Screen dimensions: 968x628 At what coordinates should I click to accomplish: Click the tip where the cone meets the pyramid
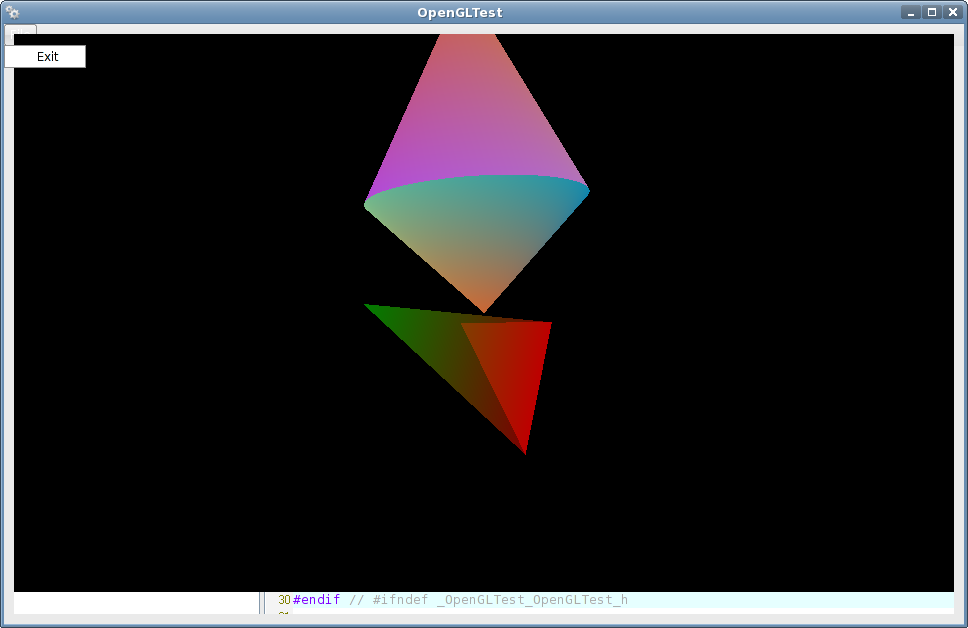(484, 311)
